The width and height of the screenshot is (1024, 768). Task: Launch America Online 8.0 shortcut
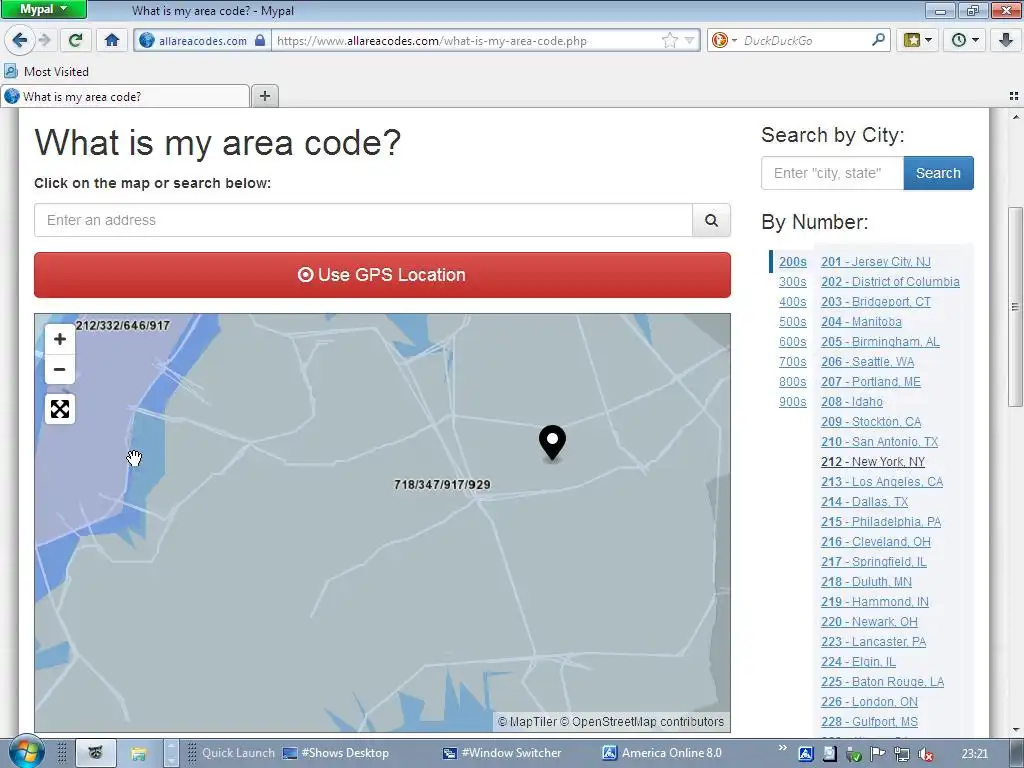coord(662,753)
